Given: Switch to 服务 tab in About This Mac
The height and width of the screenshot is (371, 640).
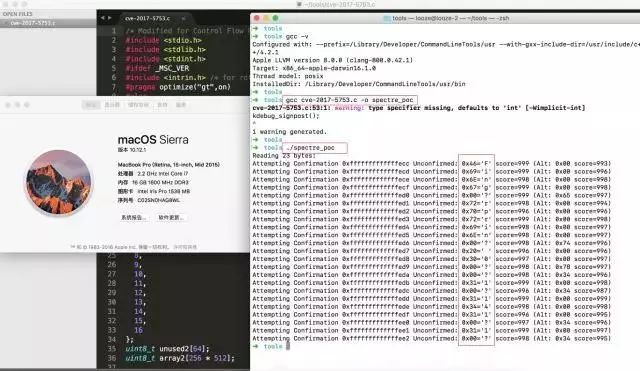Looking at the screenshot, I should [x=181, y=105].
